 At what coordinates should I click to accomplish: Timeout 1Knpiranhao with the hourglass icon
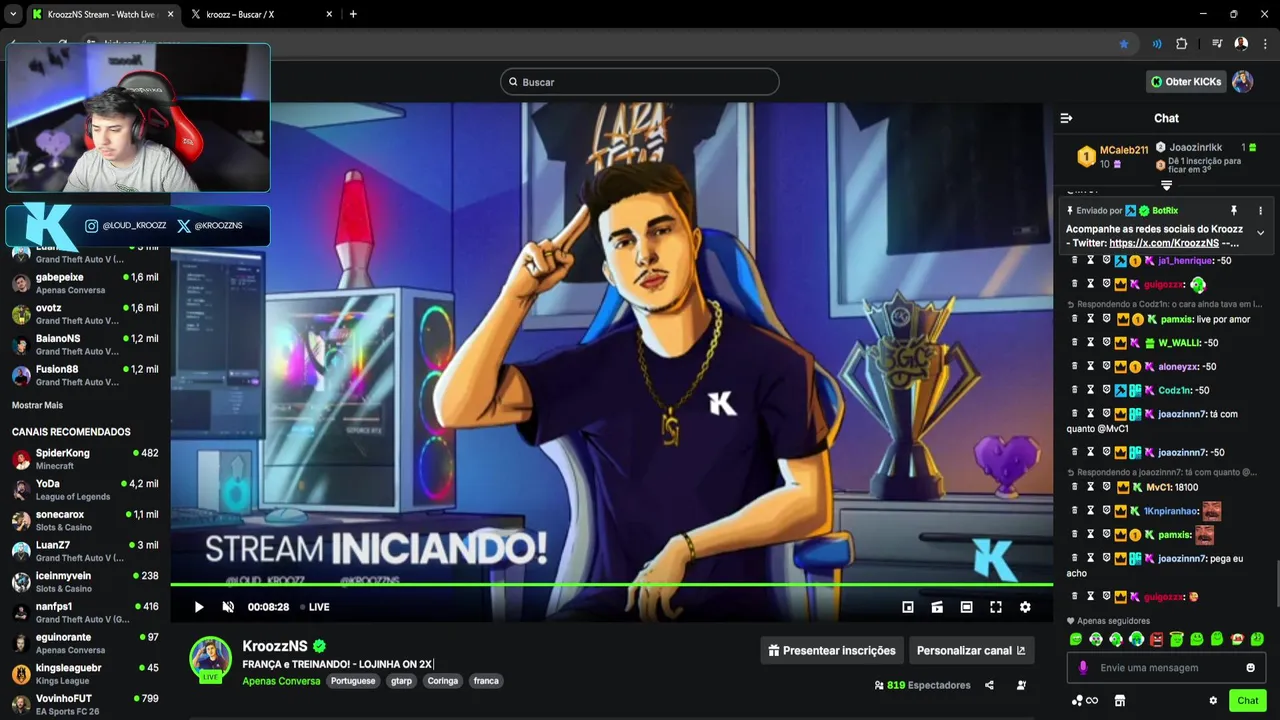[1091, 511]
